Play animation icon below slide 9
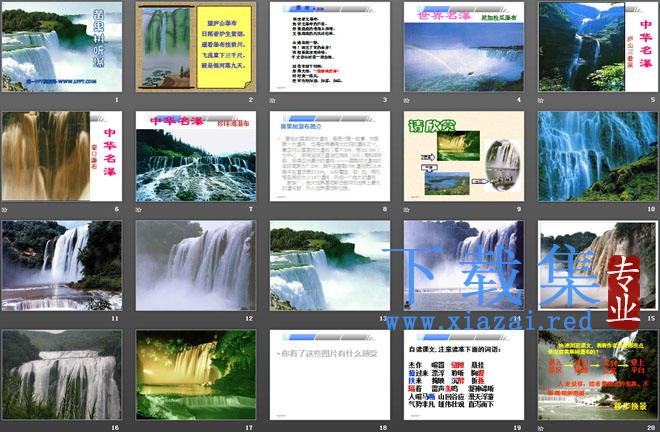 [406, 210]
